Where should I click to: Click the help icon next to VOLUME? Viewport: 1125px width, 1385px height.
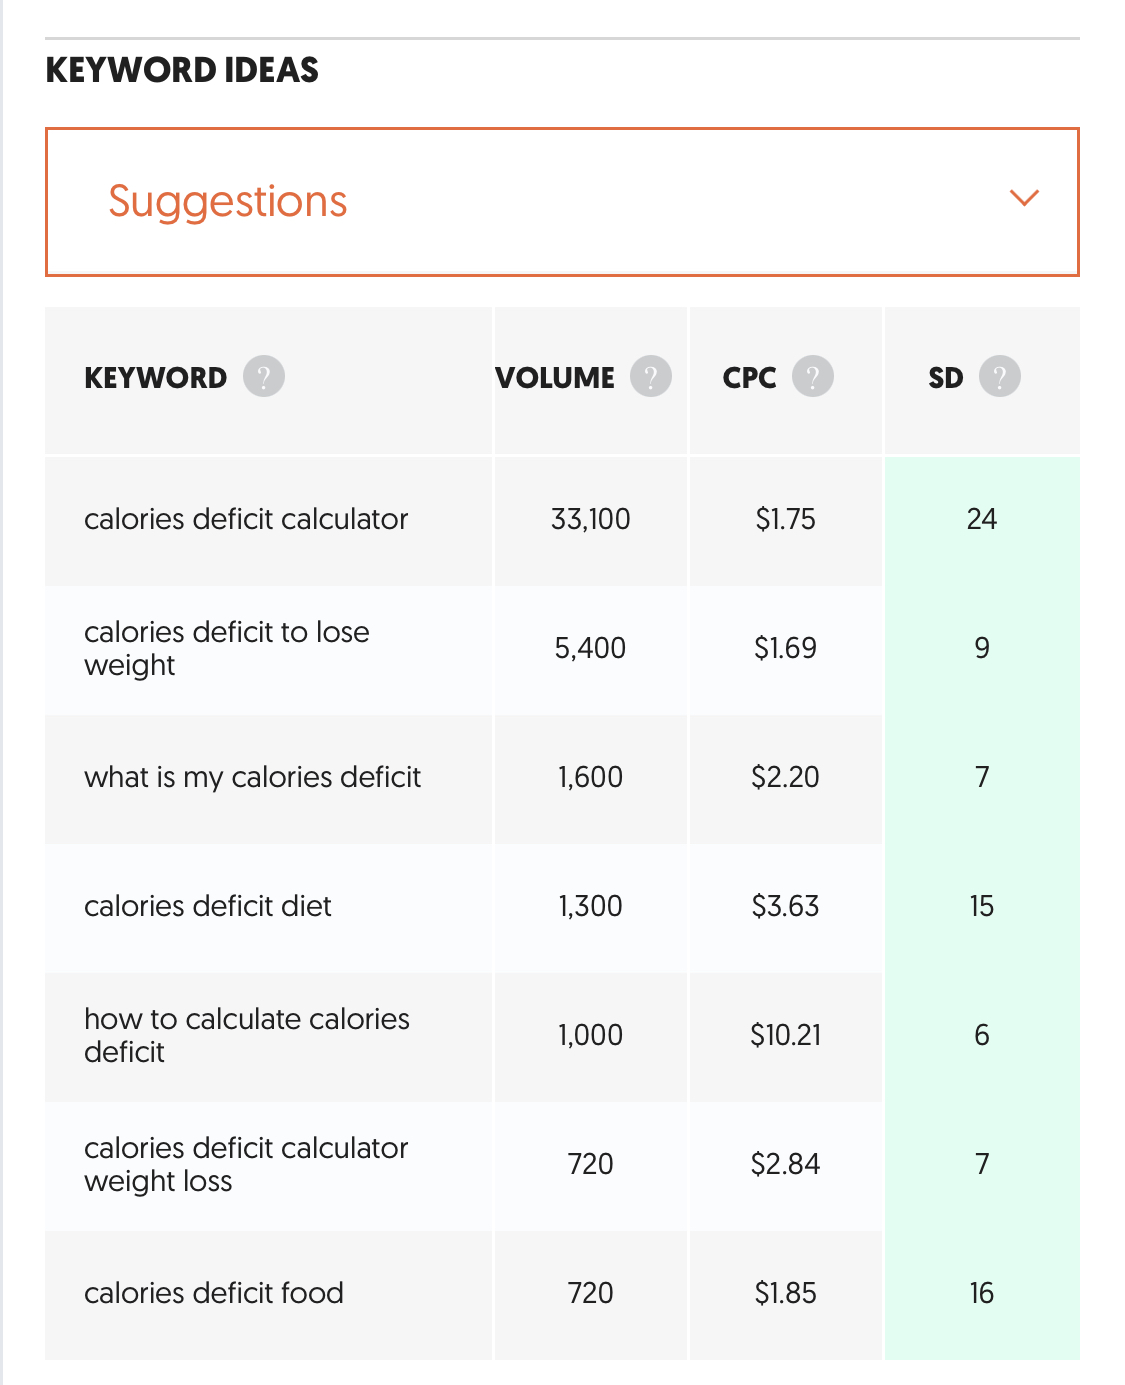click(x=651, y=377)
